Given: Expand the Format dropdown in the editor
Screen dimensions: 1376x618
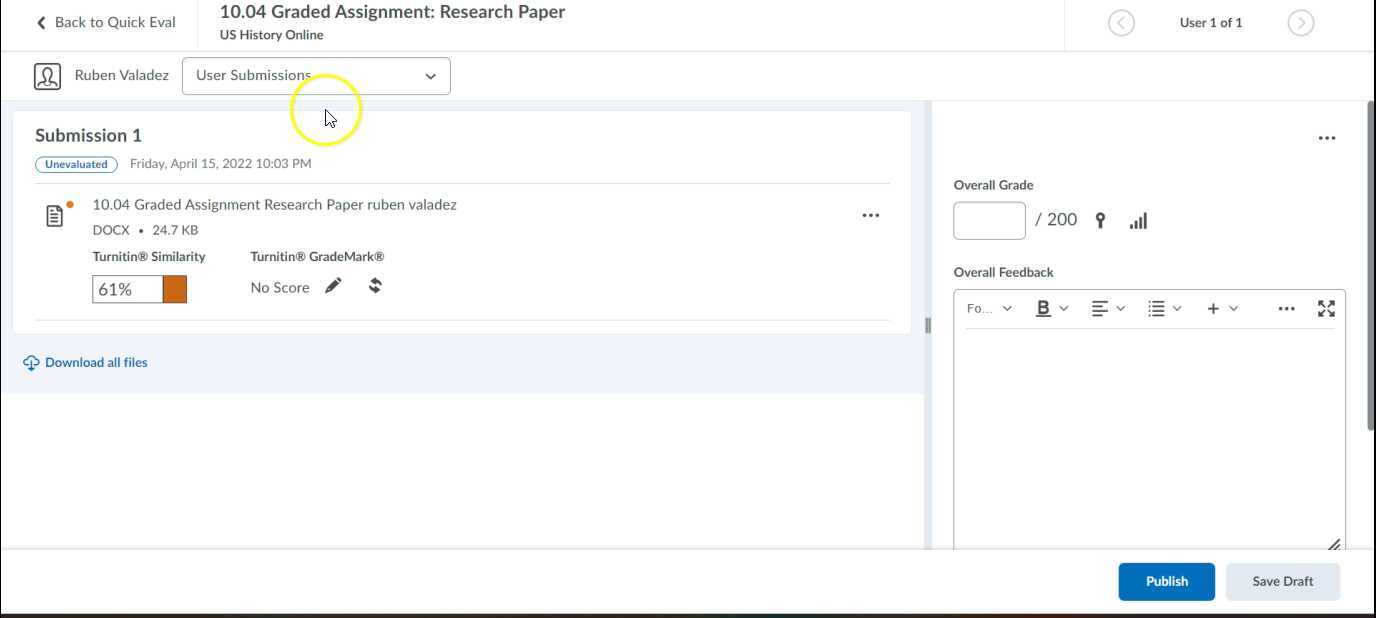Looking at the screenshot, I should point(989,309).
